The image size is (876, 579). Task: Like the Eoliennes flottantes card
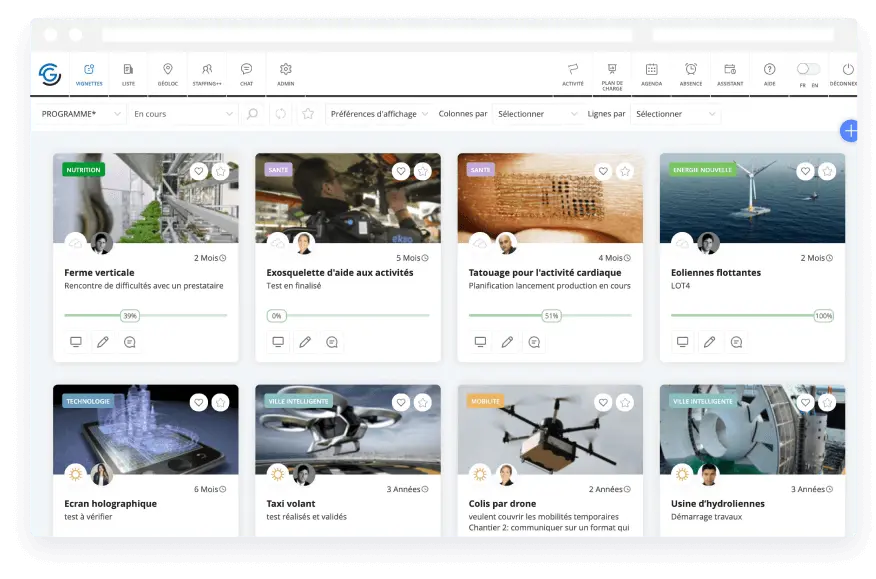(x=805, y=171)
